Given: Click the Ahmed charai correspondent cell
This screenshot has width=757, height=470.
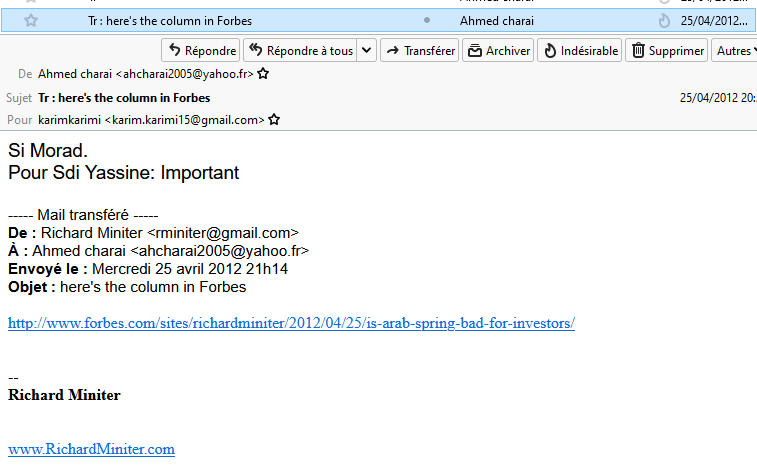Looking at the screenshot, I should (497, 20).
